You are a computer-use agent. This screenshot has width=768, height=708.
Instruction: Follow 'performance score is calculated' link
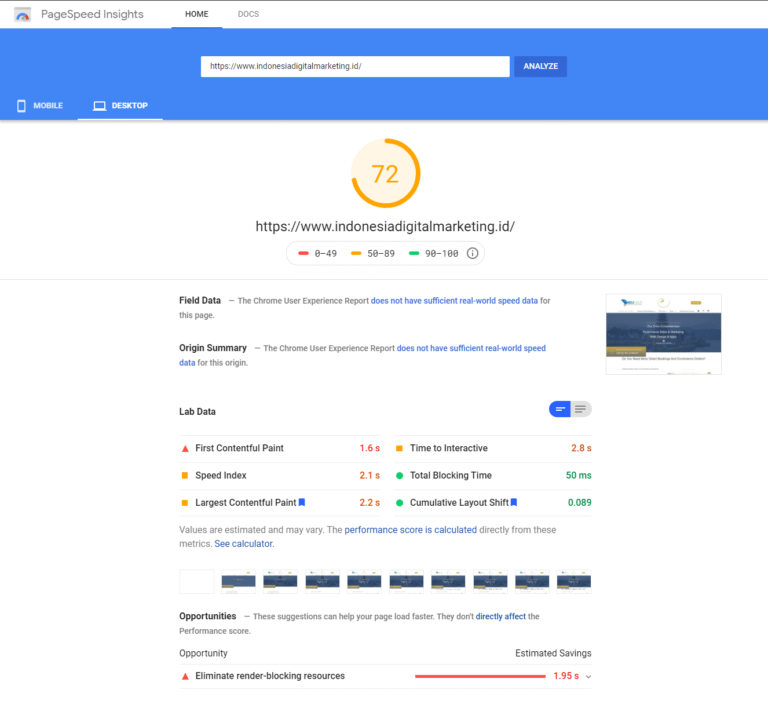(410, 530)
